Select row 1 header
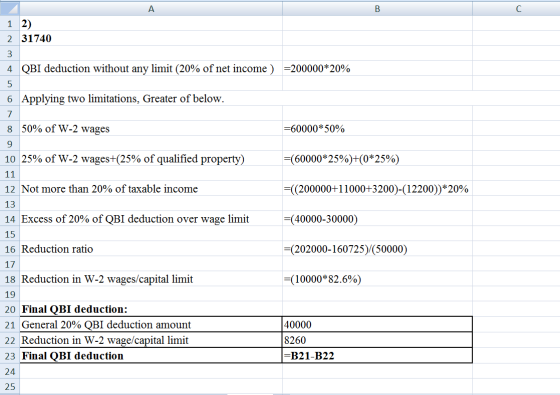This screenshot has width=560, height=395. [x=10, y=24]
